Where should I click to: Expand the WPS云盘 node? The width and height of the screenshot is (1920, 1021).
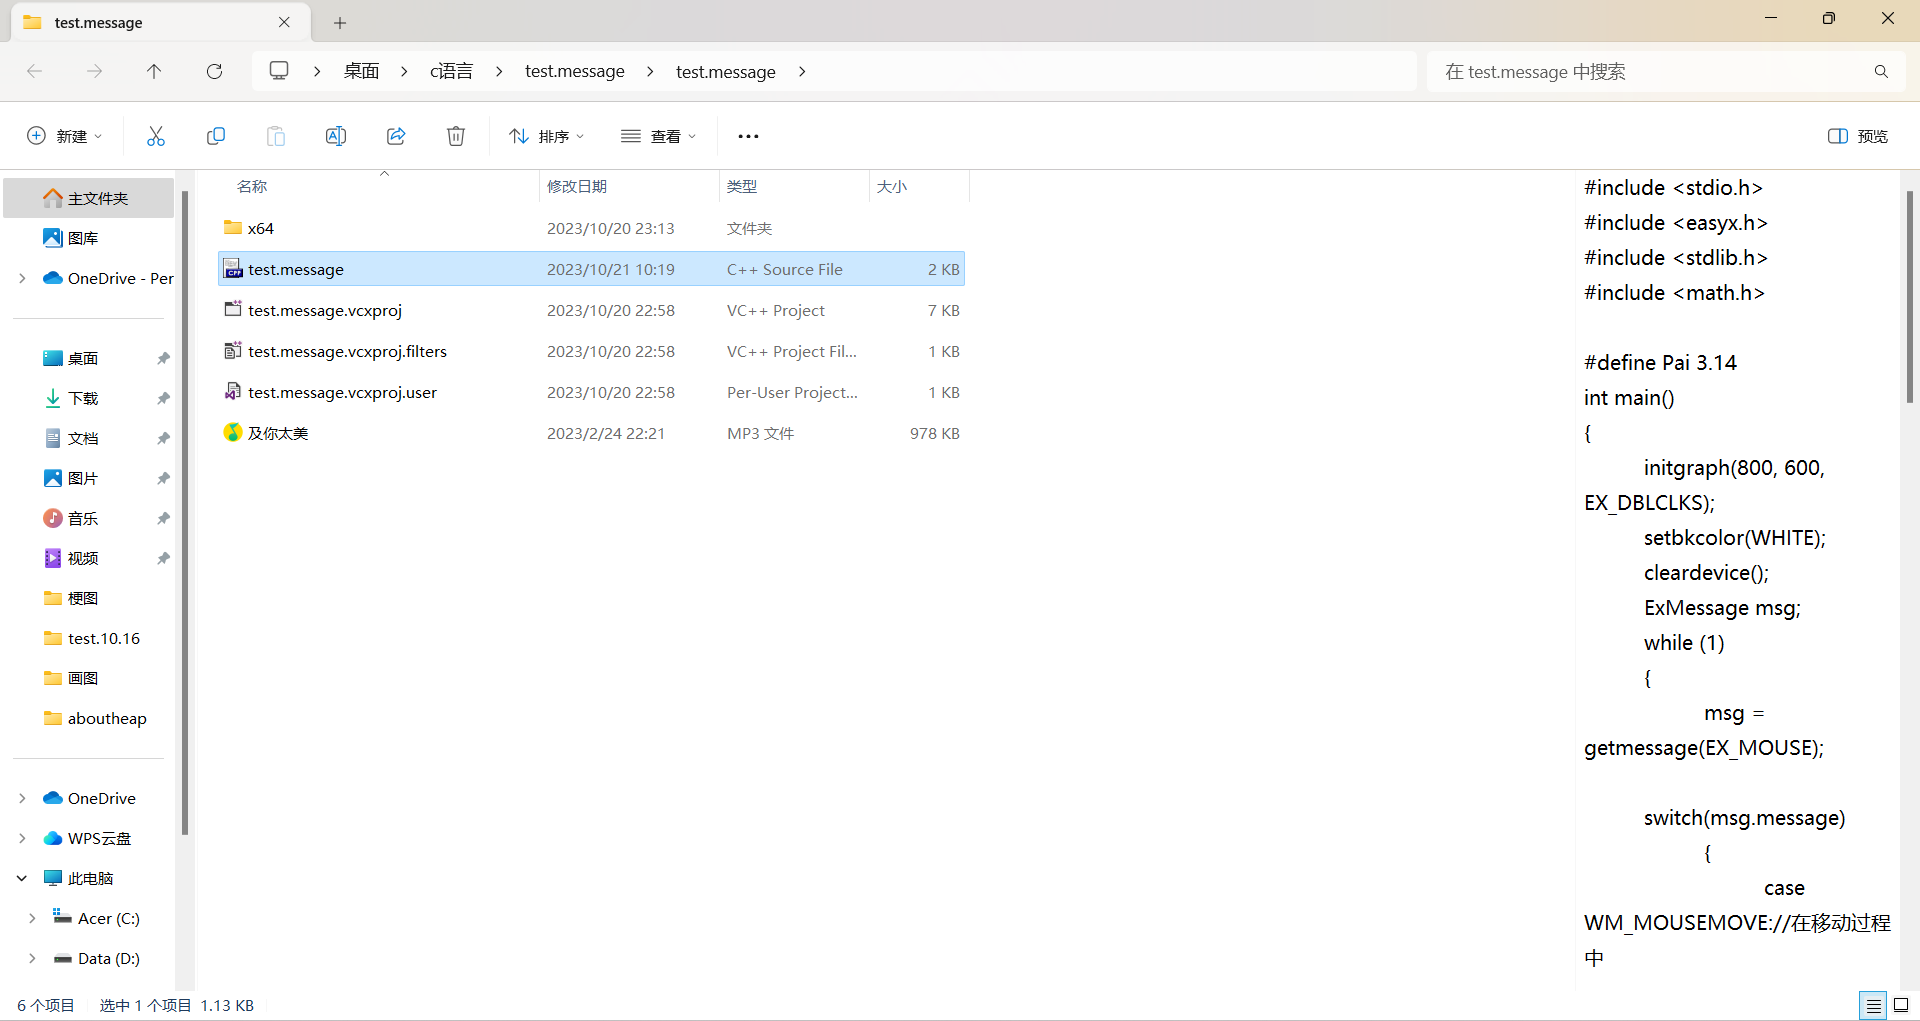point(22,838)
